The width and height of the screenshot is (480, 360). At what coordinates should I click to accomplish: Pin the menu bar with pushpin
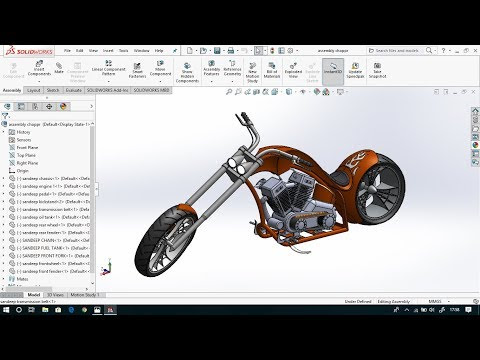(x=175, y=51)
